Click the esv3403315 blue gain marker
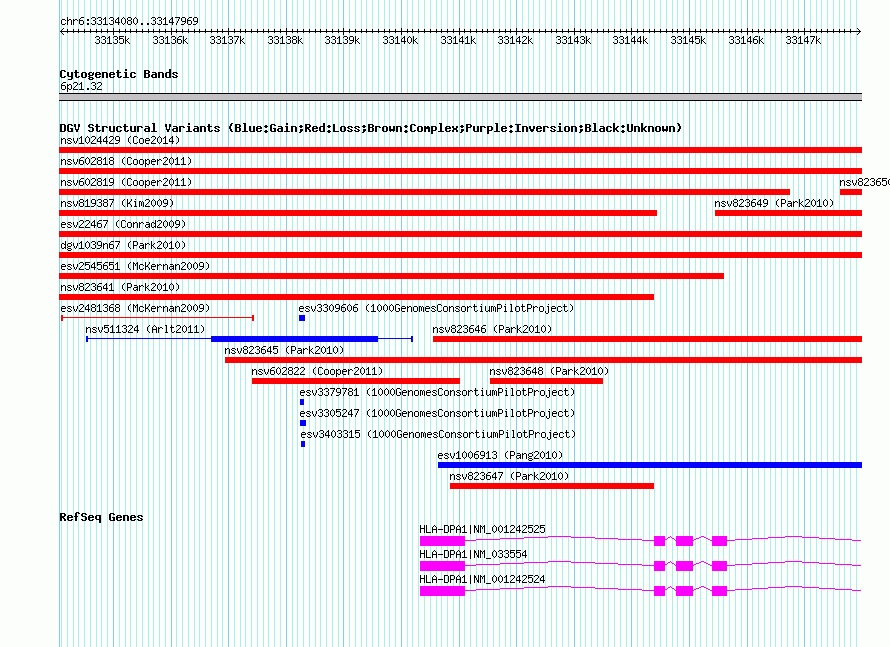The image size is (890, 647). coord(303,444)
